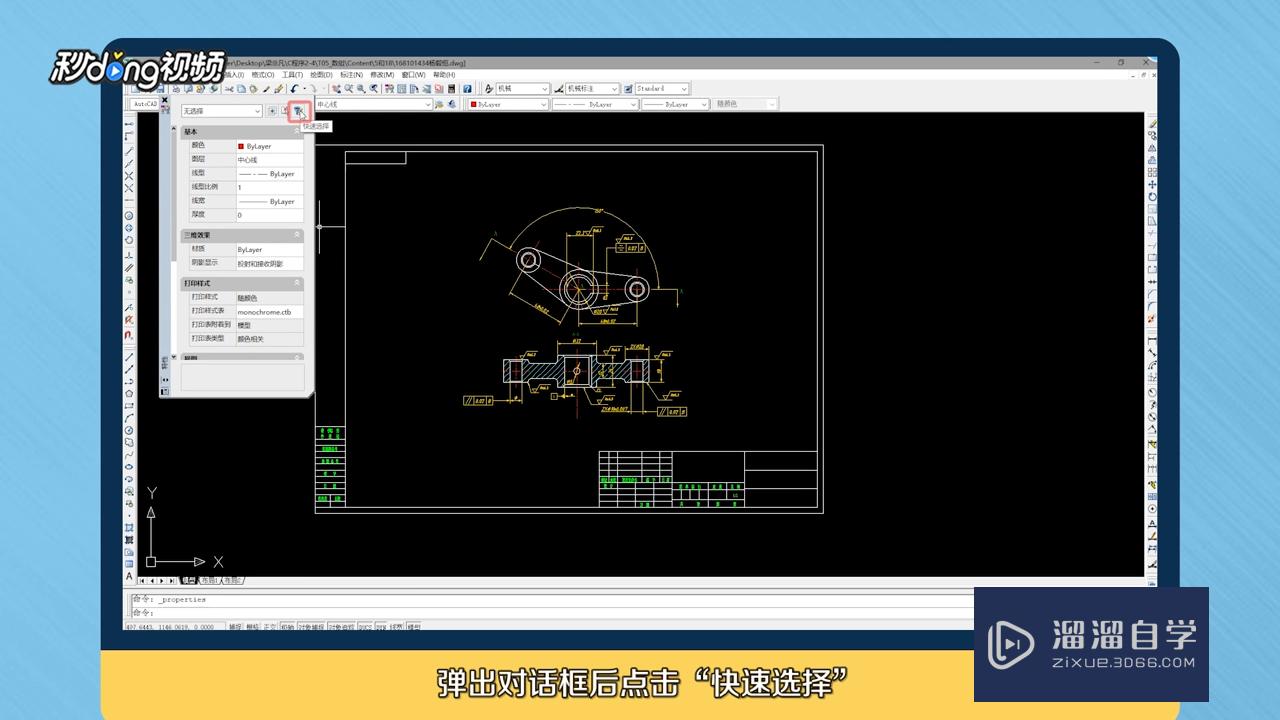Toggle the DYN status button

click(x=381, y=627)
